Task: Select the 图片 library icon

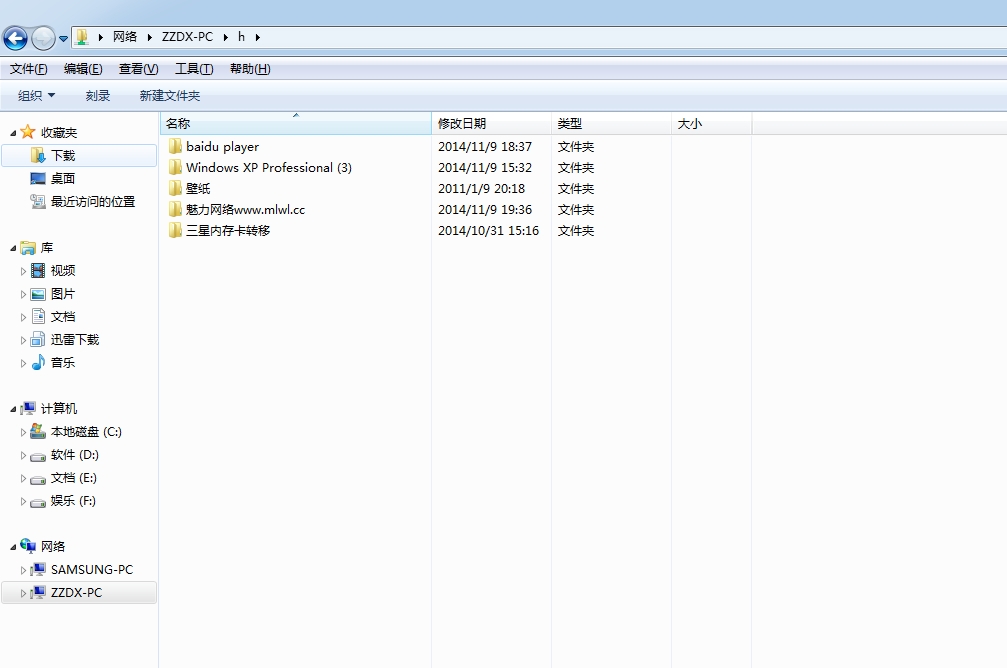Action: pyautogui.click(x=38, y=294)
